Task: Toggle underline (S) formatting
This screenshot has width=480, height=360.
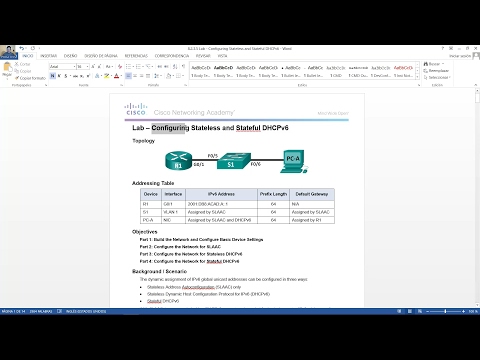Action: (x=66, y=76)
